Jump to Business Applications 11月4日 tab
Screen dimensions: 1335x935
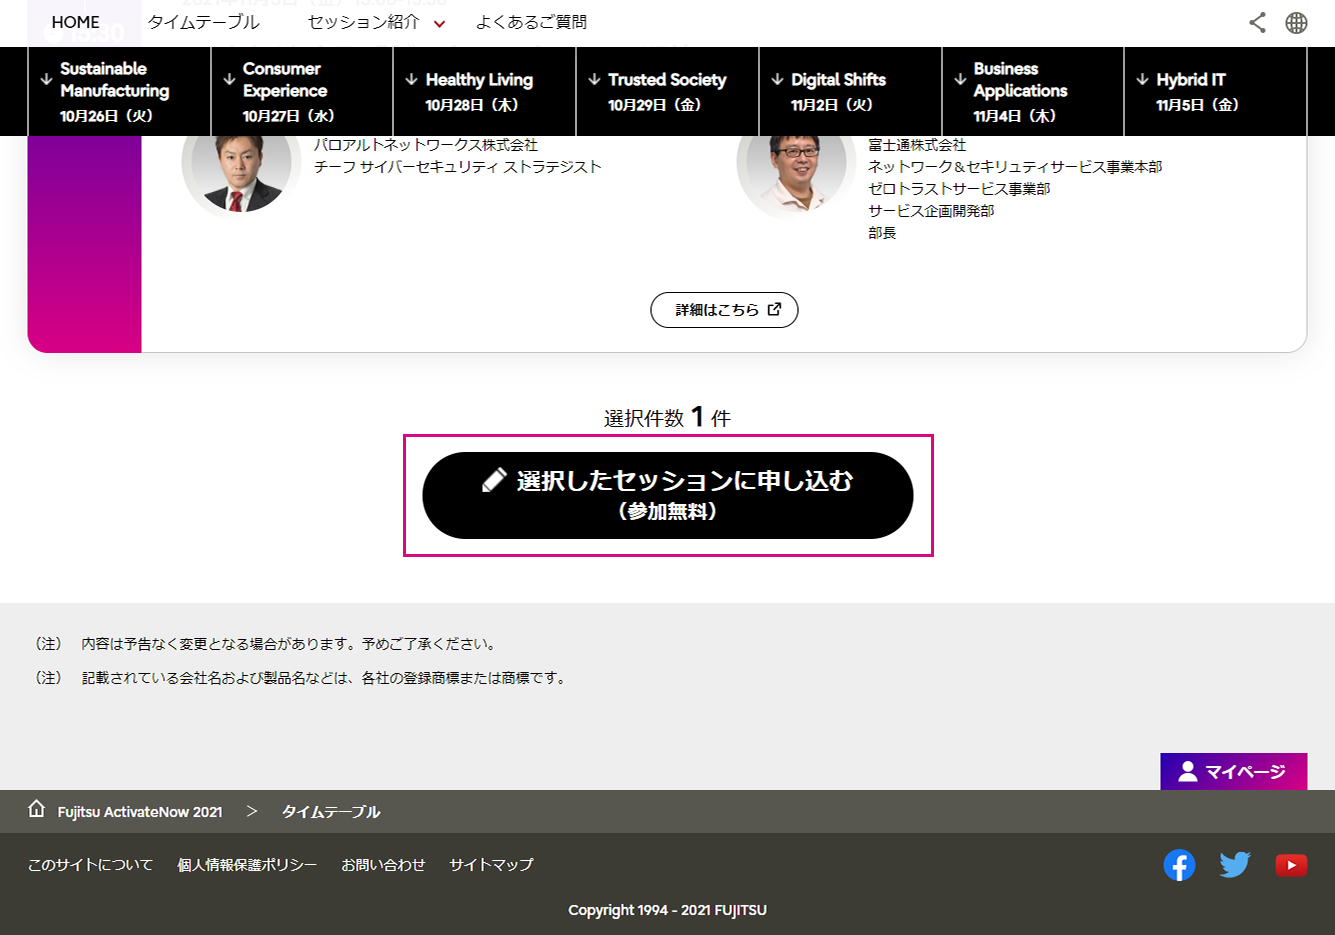[1033, 91]
